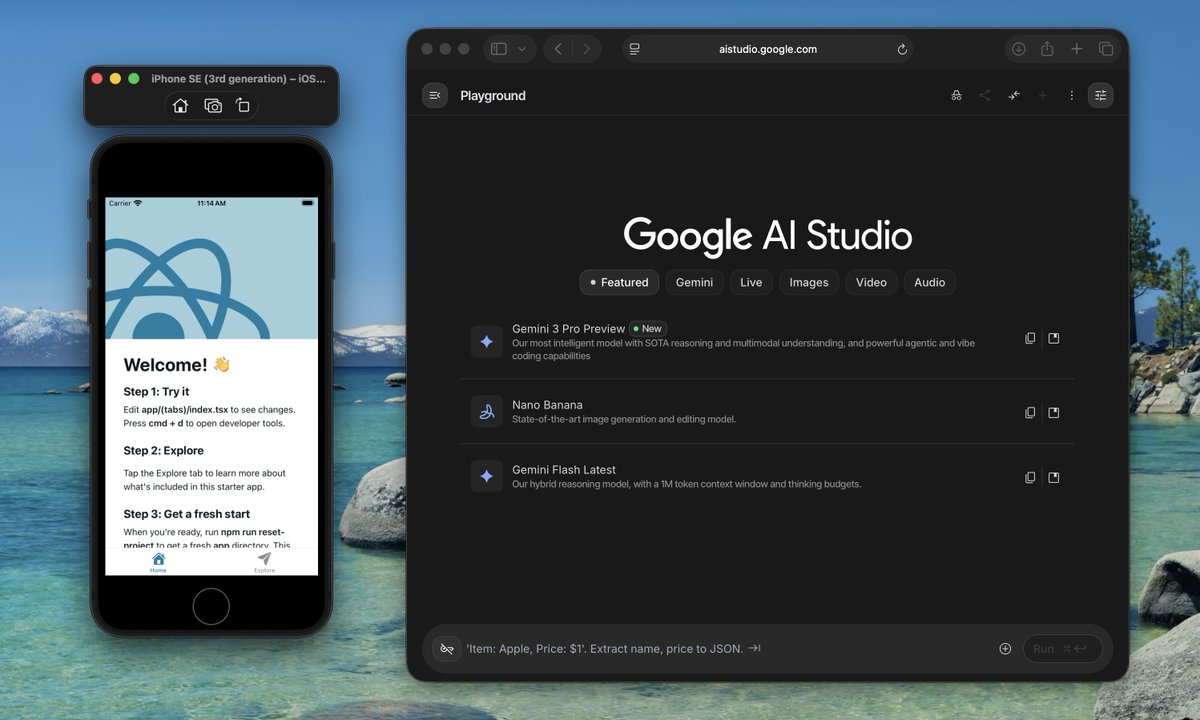Select the Featured model filter
The image size is (1200, 720).
(x=619, y=282)
